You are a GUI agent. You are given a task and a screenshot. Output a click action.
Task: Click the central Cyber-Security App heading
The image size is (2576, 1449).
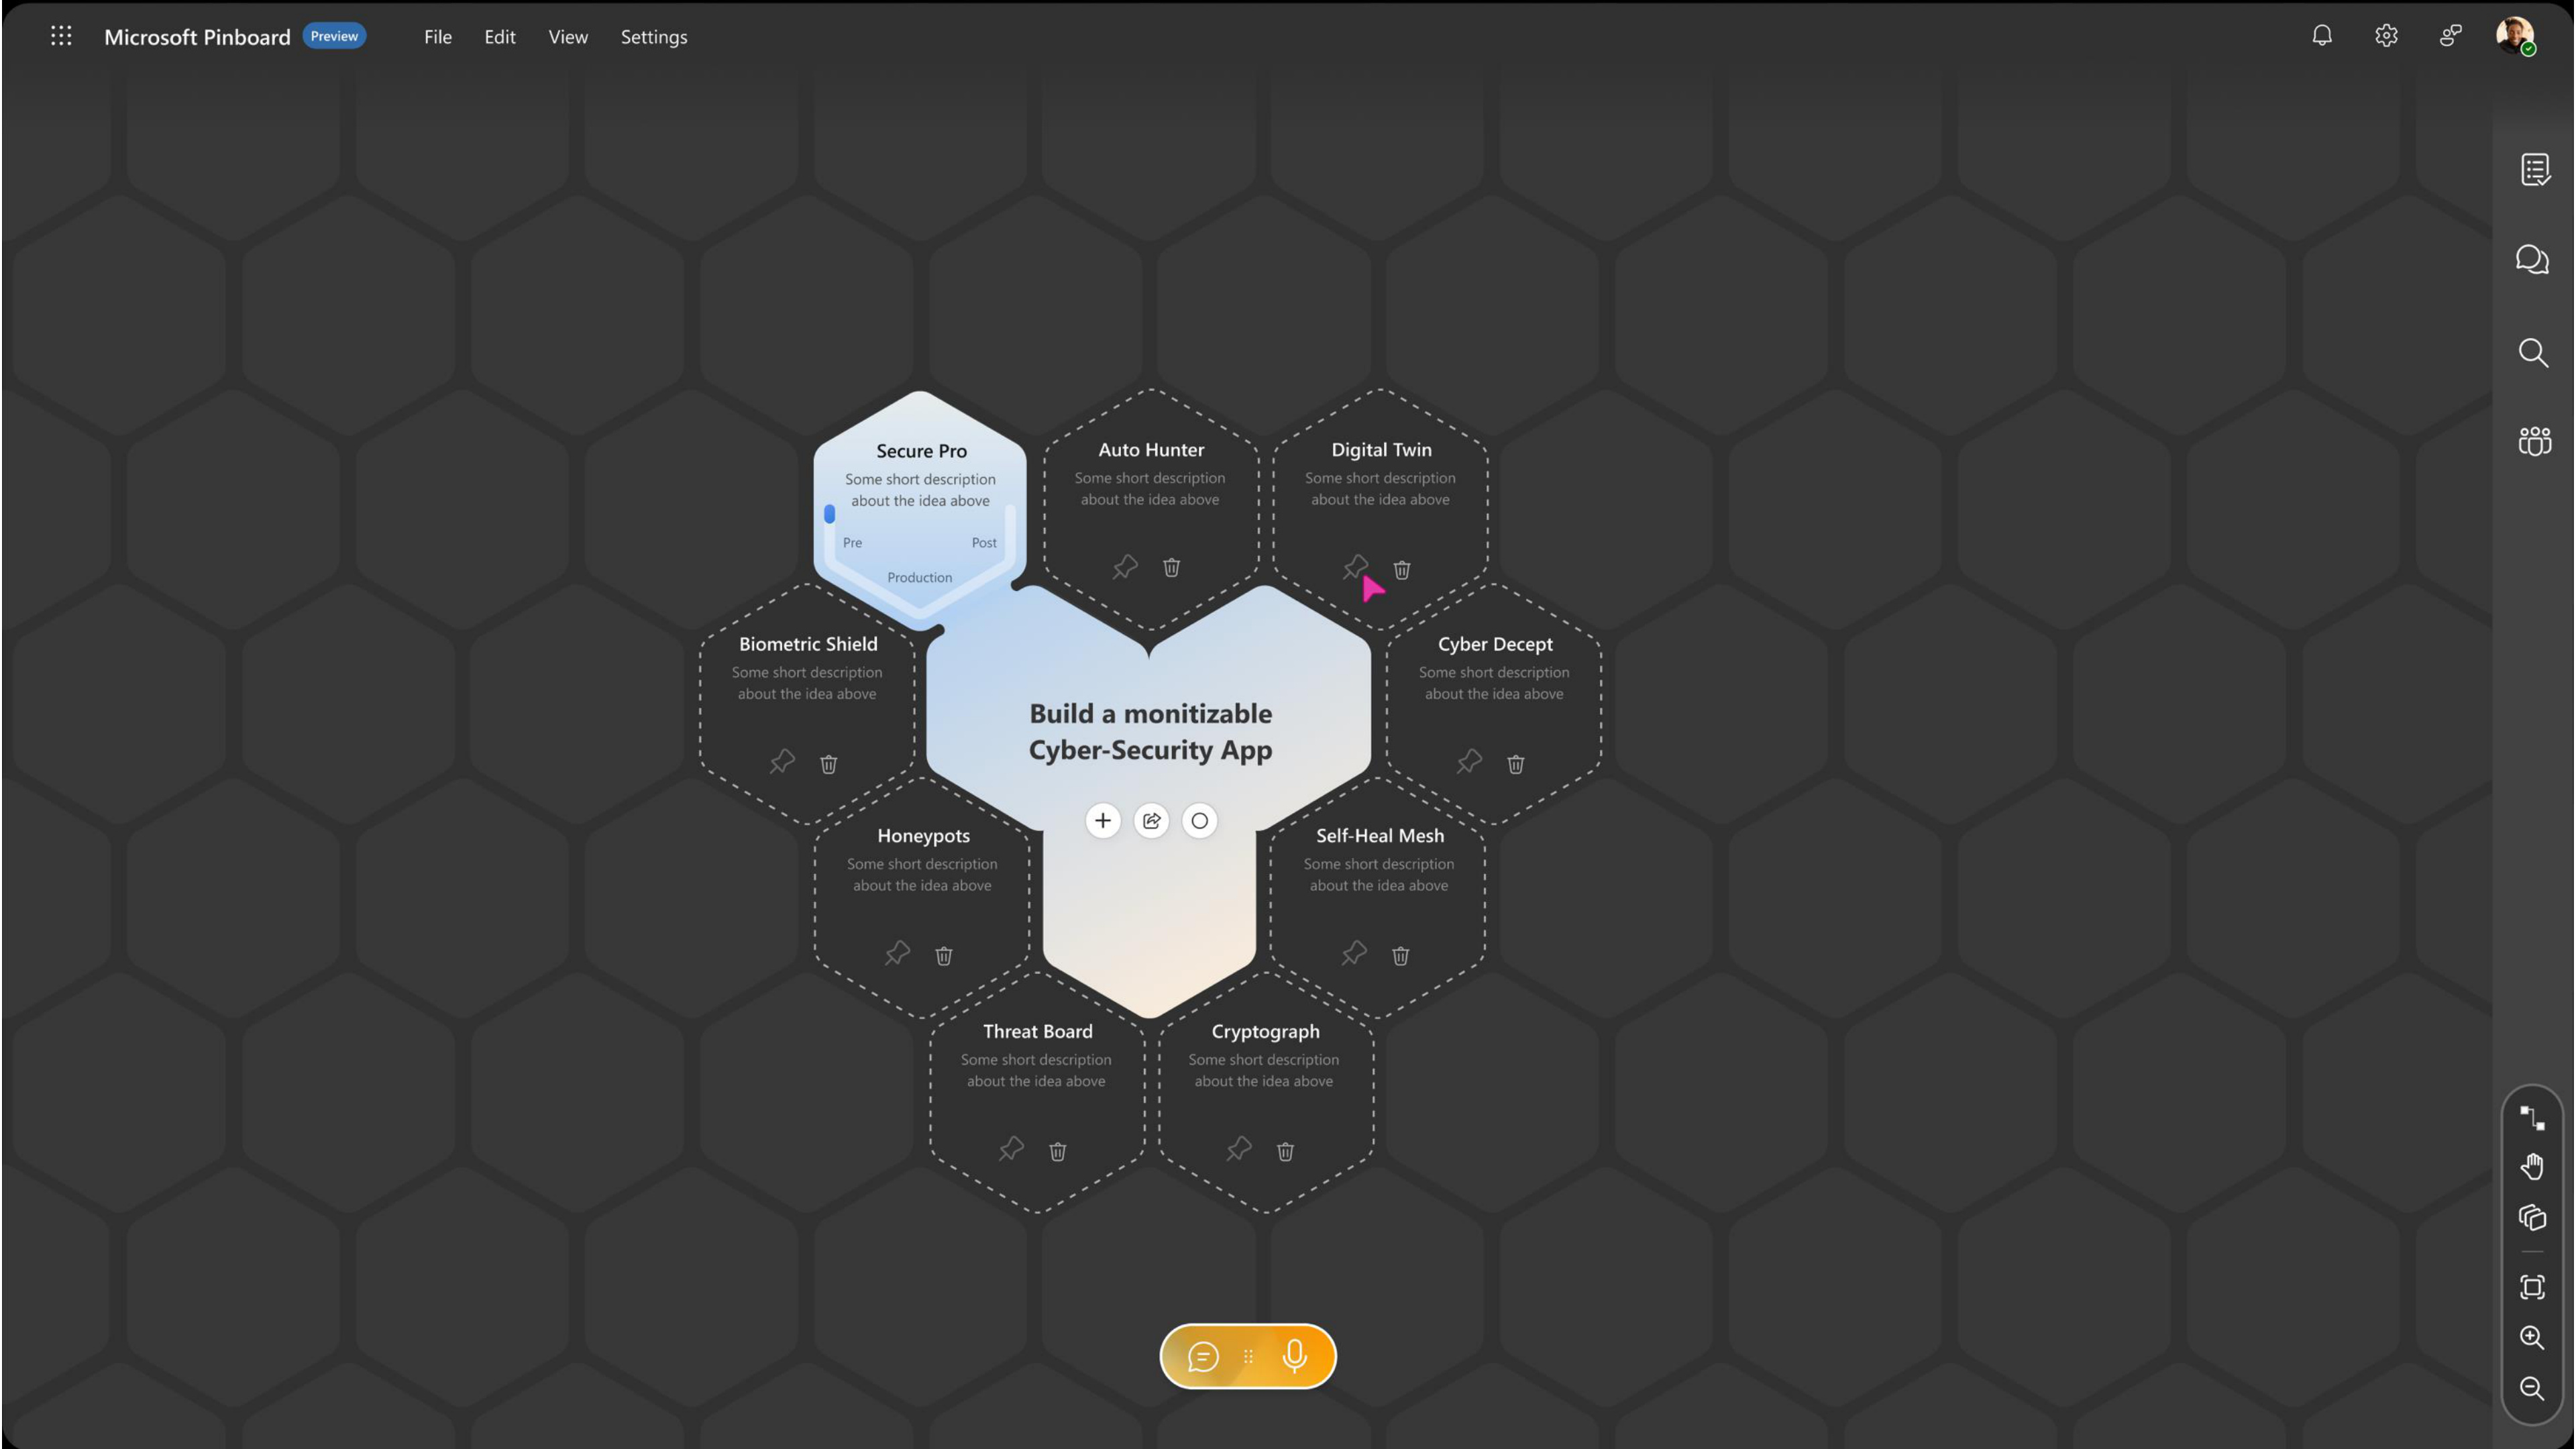point(1150,732)
